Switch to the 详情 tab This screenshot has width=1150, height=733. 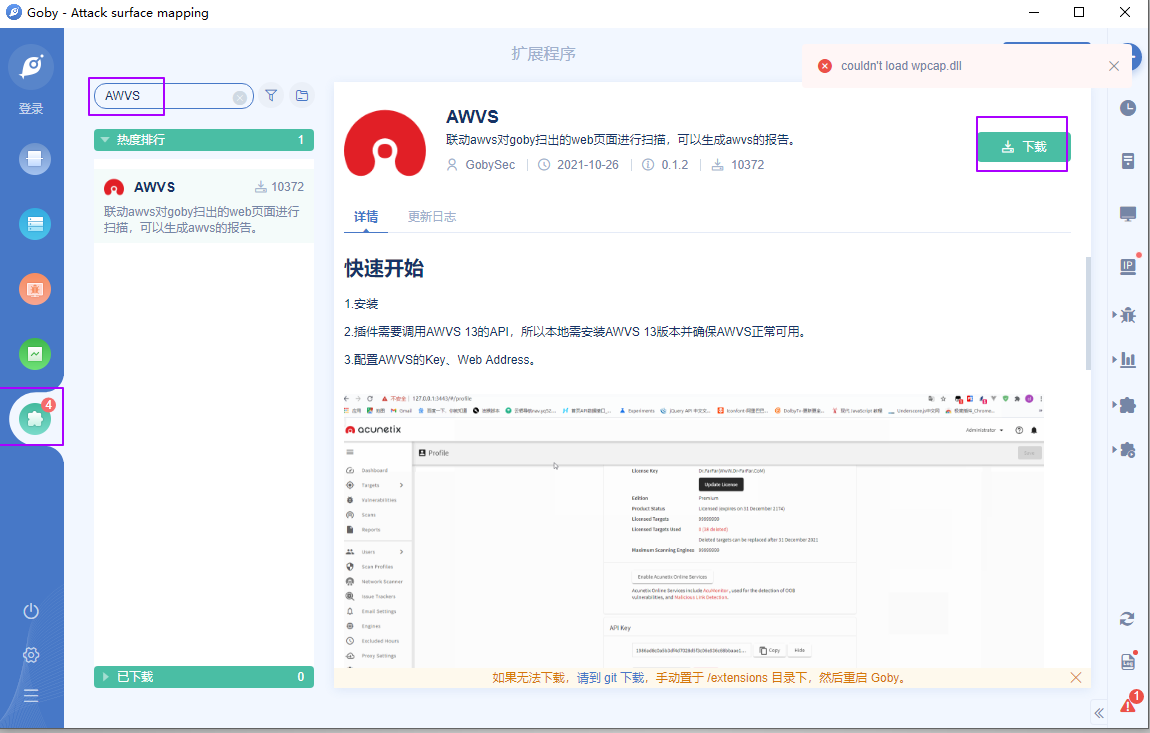pyautogui.click(x=366, y=217)
